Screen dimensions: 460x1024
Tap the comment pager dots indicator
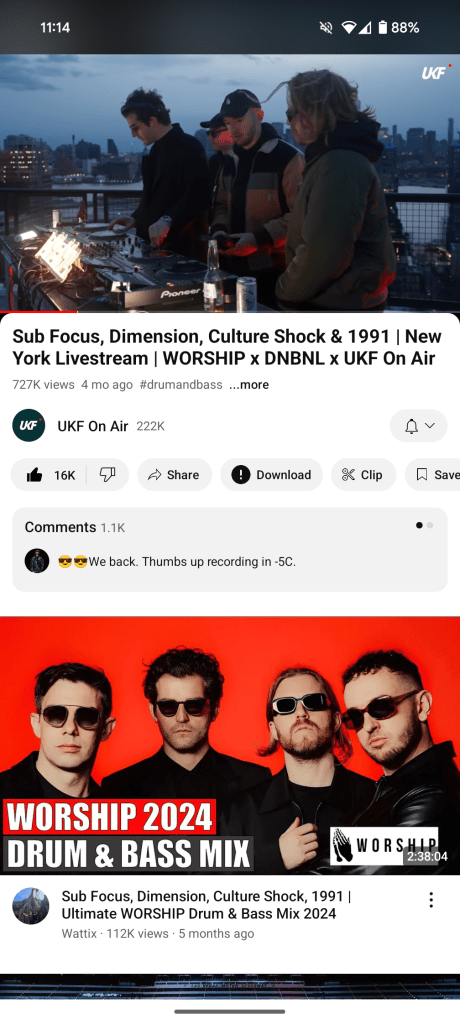click(x=424, y=525)
